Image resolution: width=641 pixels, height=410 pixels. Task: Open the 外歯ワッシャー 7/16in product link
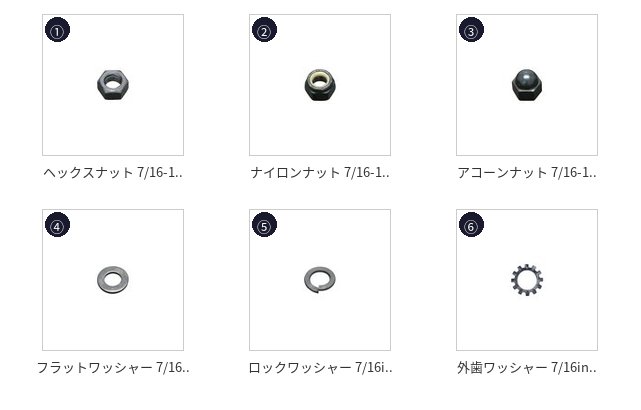pos(527,367)
